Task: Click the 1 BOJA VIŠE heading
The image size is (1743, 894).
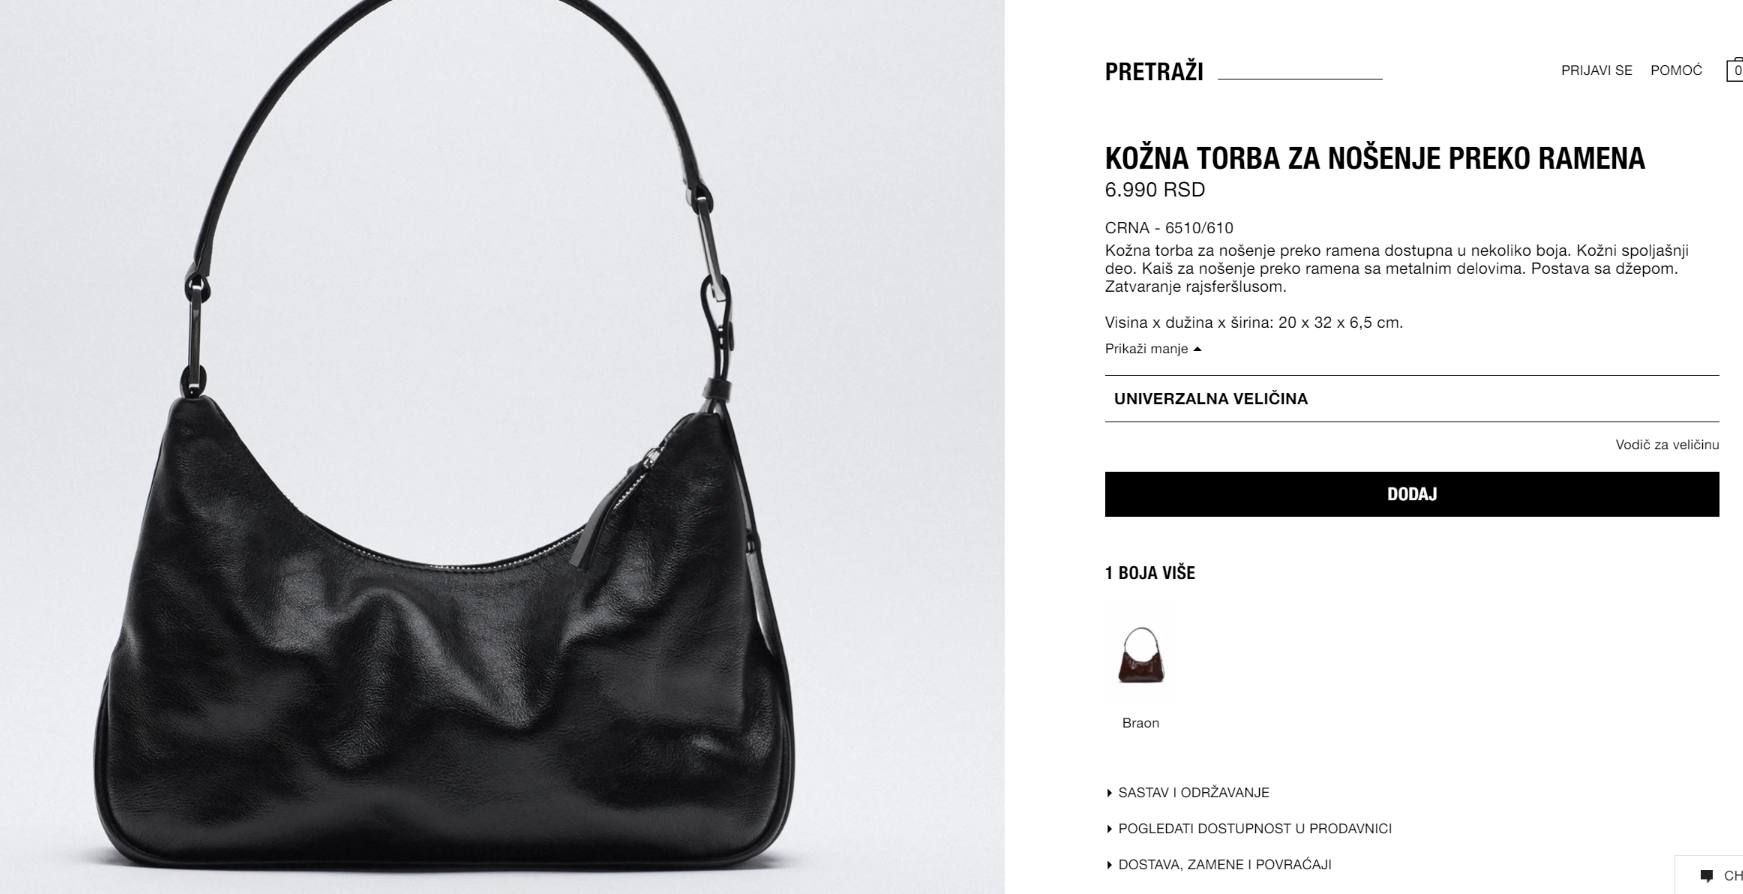Action: click(1150, 573)
